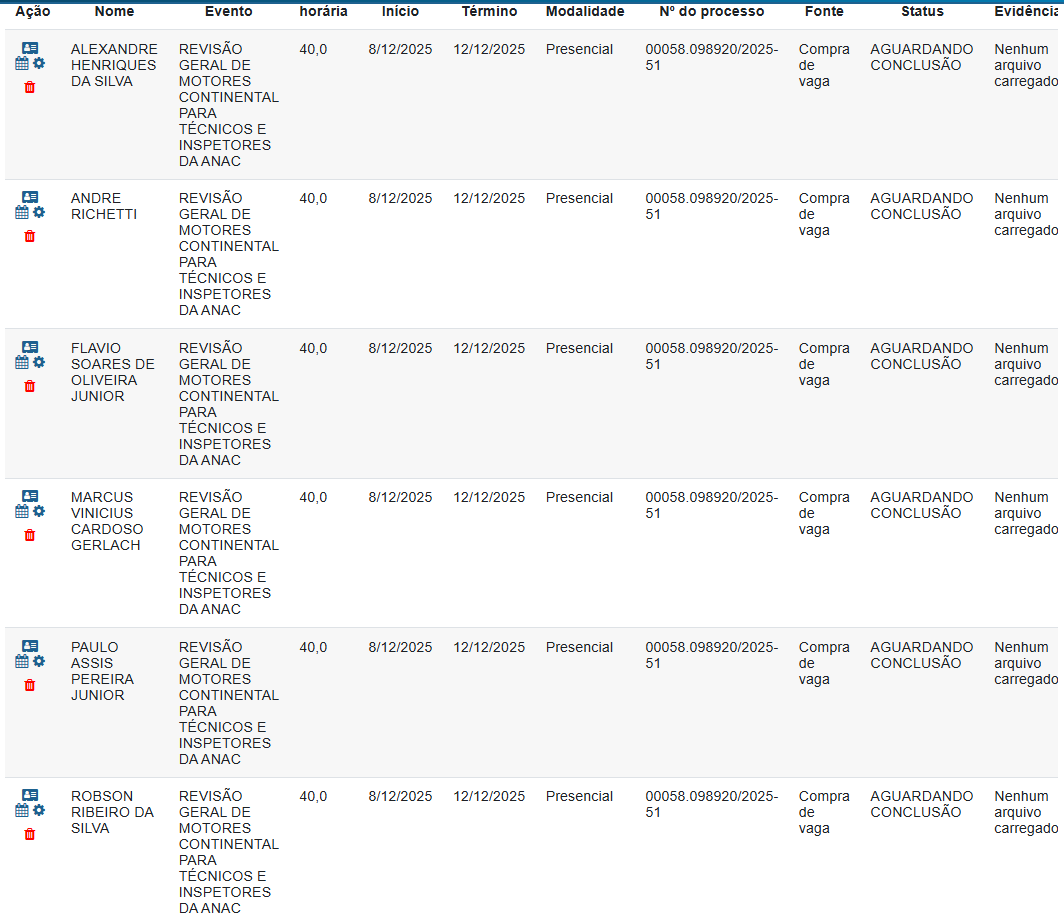Delete Andre Richetti entry with red trash icon
Viewport: 1064px width, 917px height.
(x=29, y=236)
